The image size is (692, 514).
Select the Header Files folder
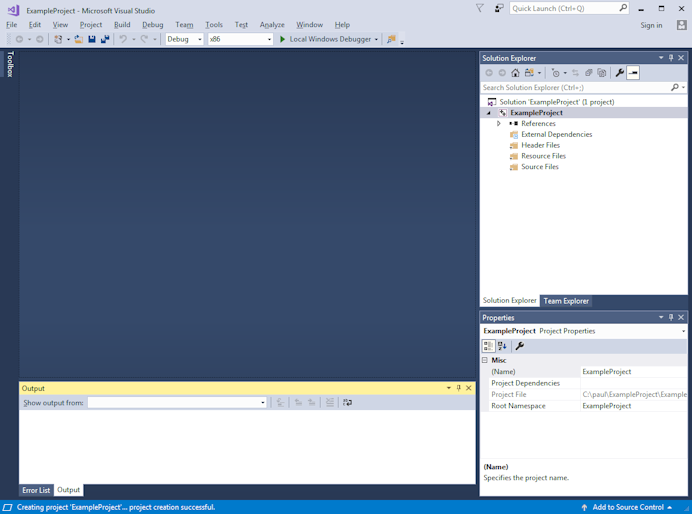click(x=540, y=145)
